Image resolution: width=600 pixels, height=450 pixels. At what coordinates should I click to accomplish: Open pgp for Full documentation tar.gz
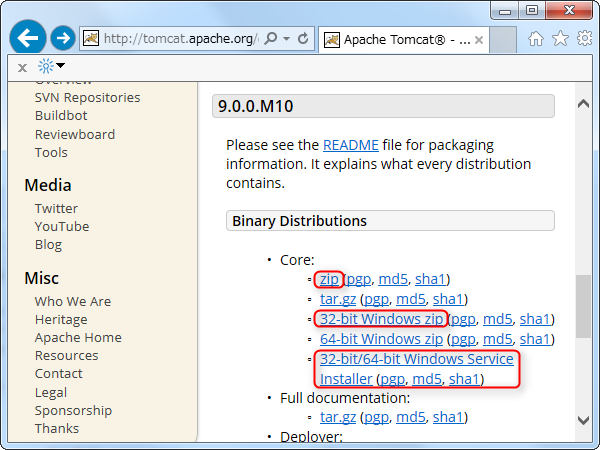tap(376, 417)
